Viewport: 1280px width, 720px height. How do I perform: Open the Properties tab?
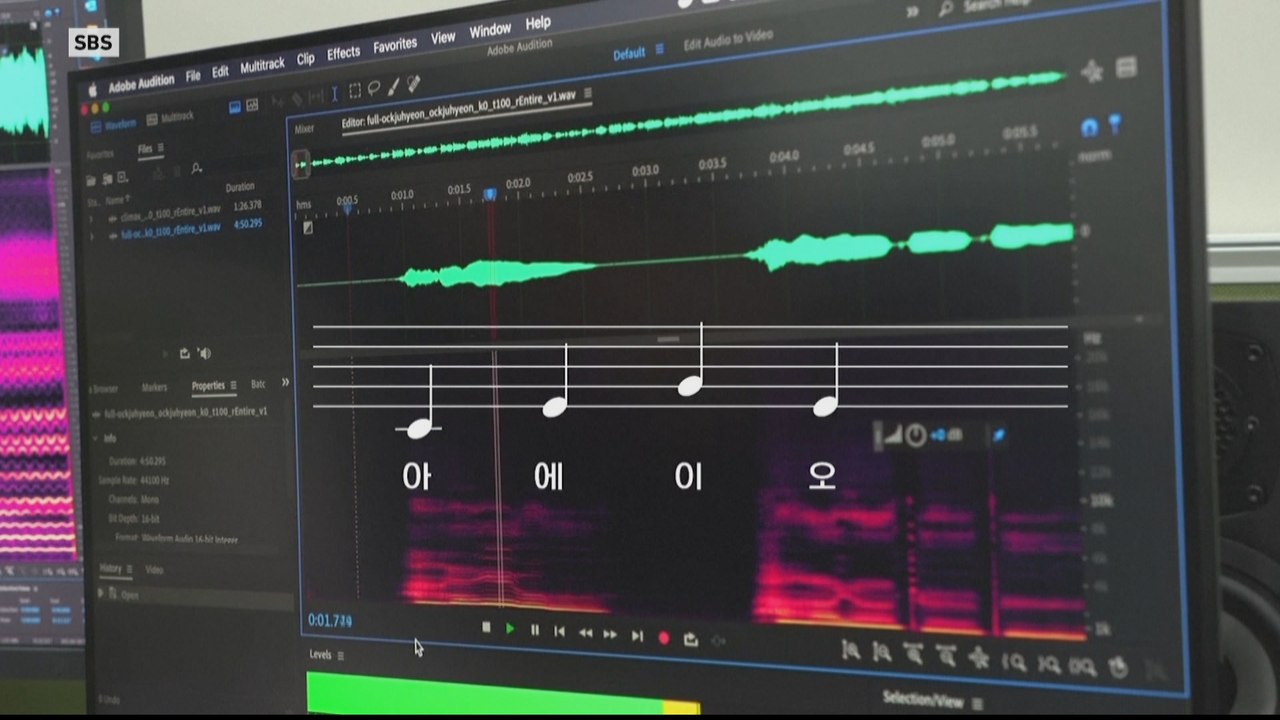[x=208, y=386]
